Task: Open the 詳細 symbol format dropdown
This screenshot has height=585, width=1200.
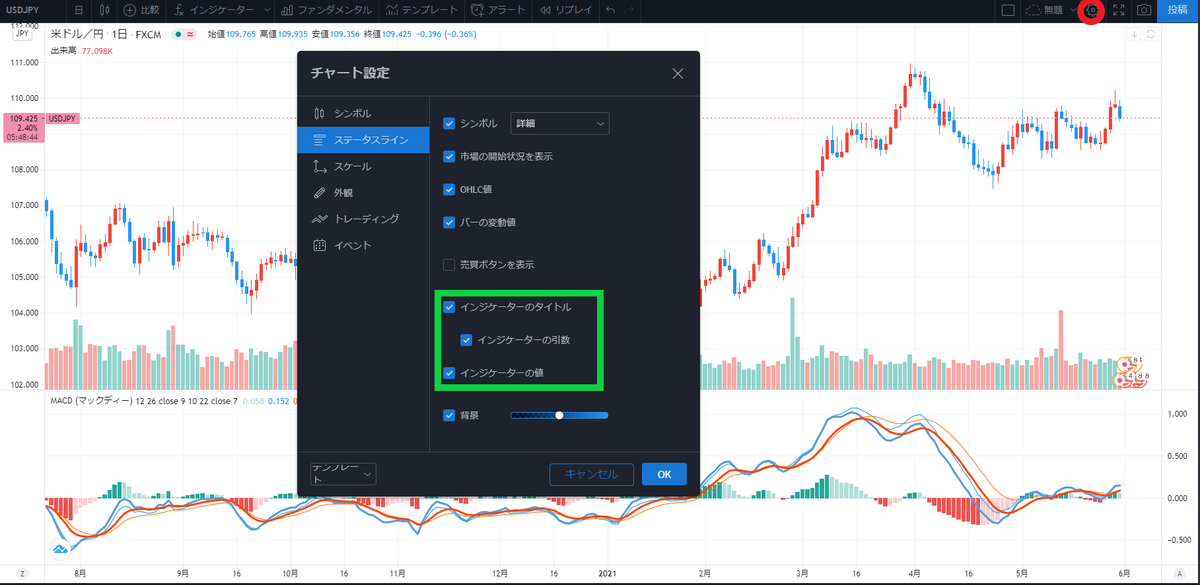Action: [x=560, y=123]
